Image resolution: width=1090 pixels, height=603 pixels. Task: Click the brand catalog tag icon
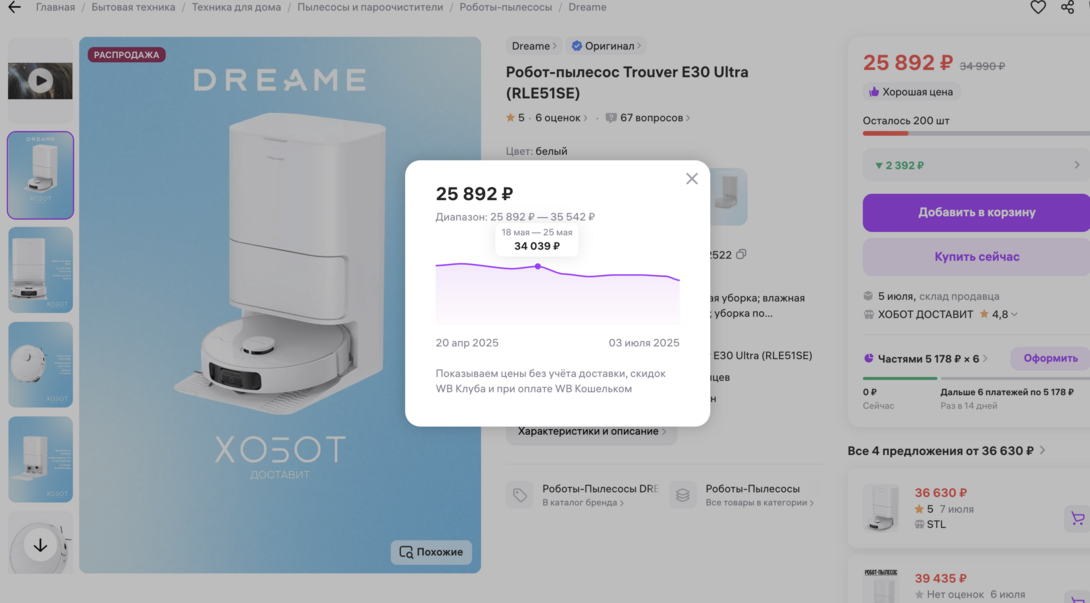coord(519,495)
